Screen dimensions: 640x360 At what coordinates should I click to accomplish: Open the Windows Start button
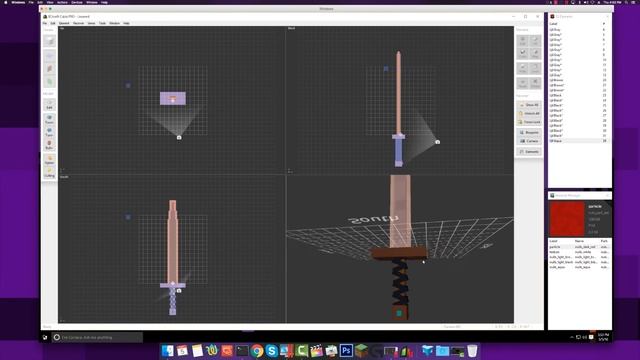(x=45, y=338)
